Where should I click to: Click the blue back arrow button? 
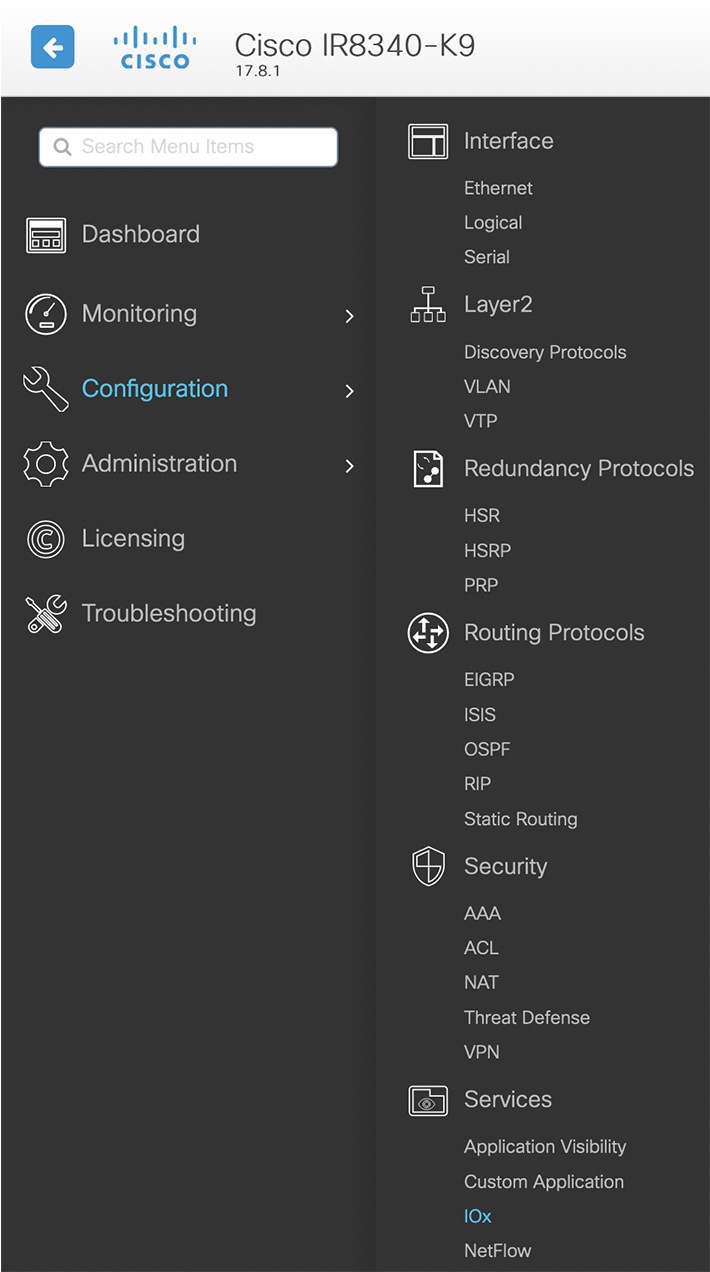coord(53,47)
